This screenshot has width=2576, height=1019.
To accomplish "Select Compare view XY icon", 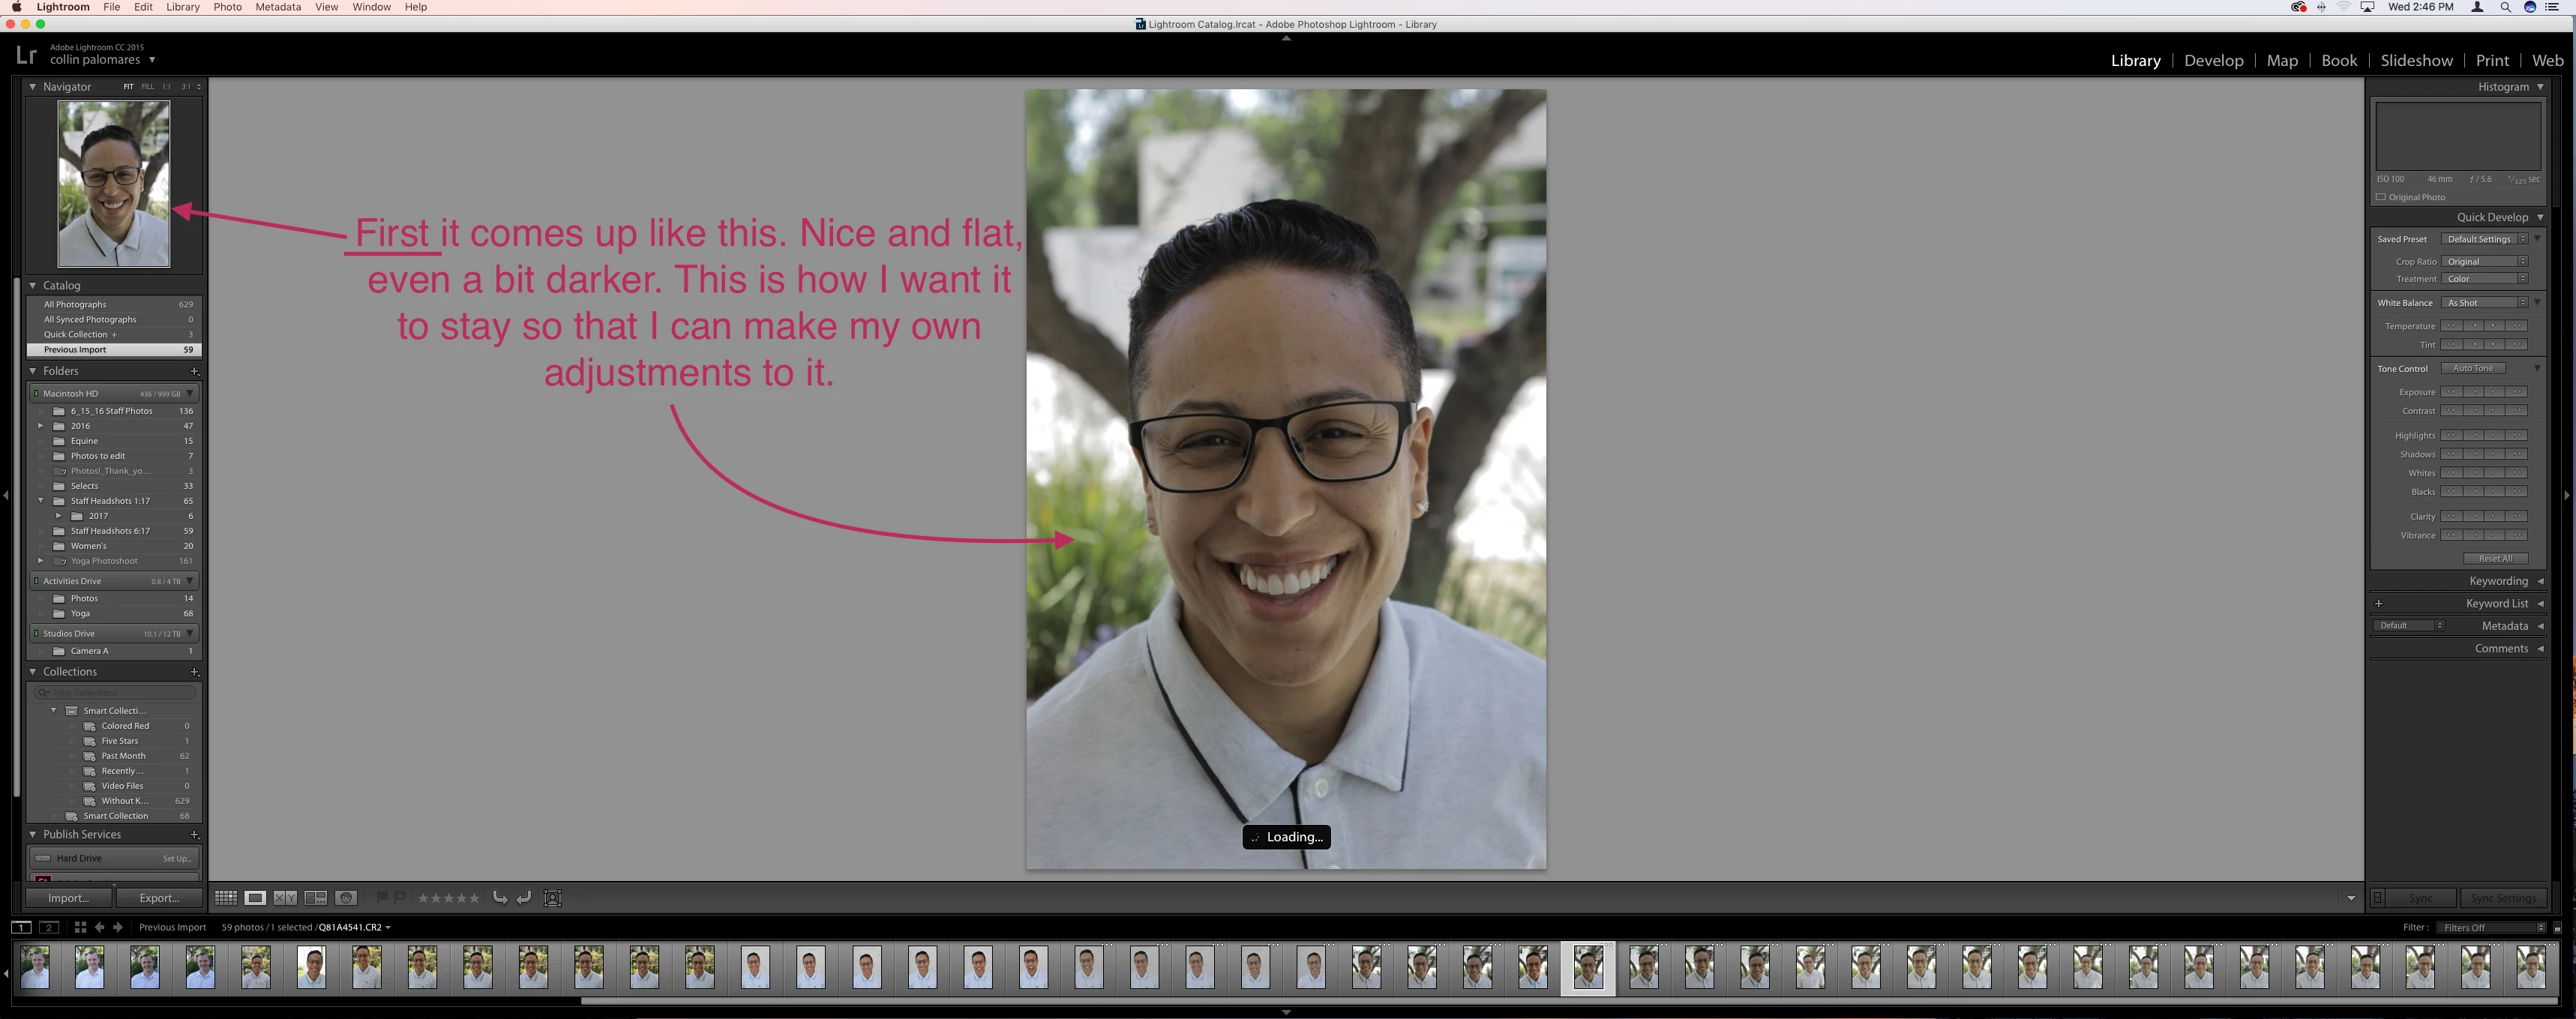I will (x=285, y=898).
